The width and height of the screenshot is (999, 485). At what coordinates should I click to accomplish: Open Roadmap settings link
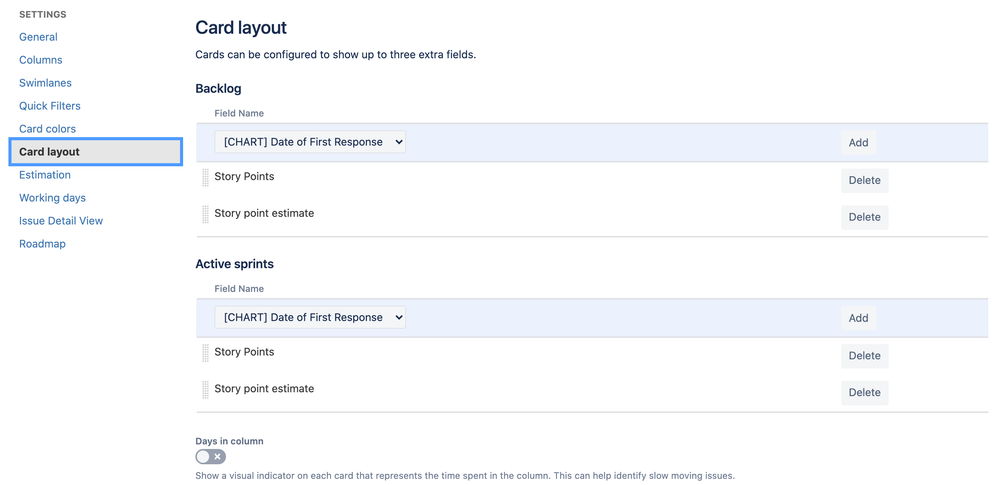click(42, 243)
